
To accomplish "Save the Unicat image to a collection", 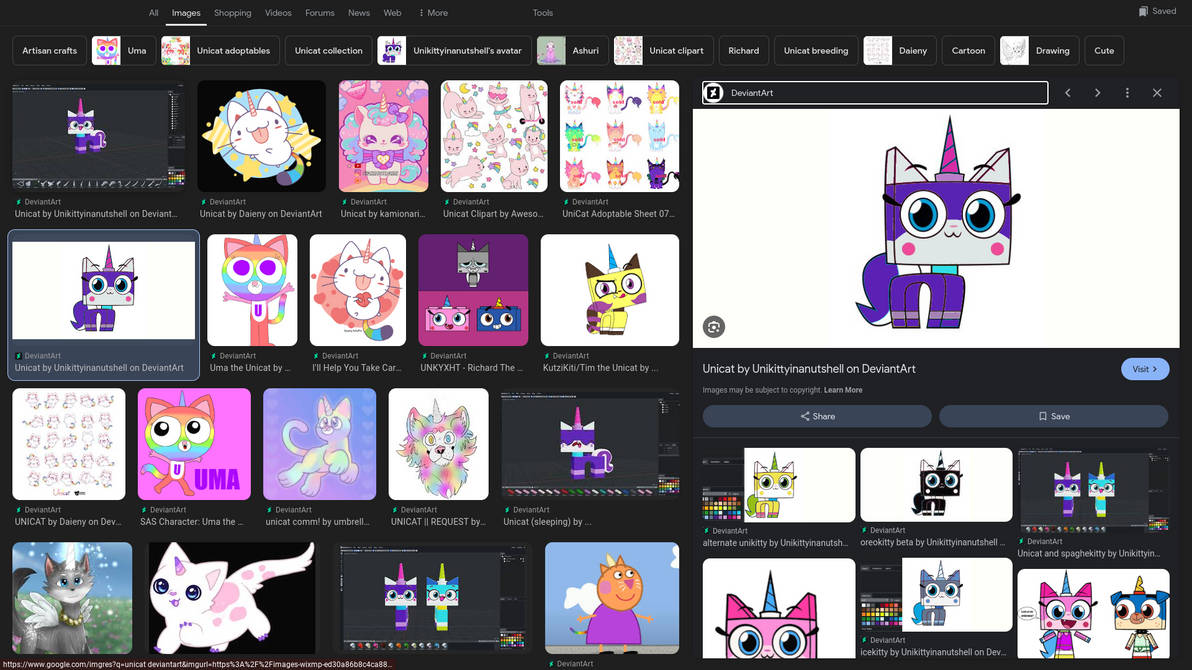I will point(1053,416).
